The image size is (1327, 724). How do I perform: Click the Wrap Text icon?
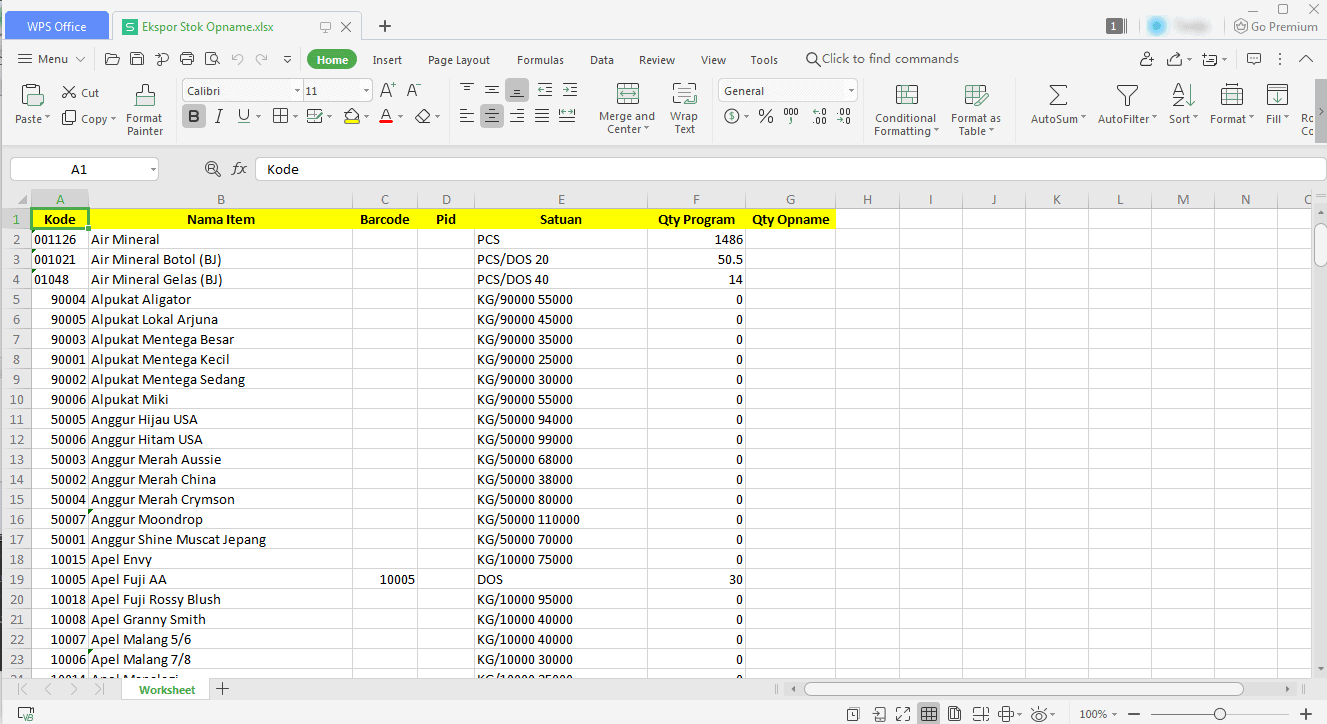[x=684, y=95]
